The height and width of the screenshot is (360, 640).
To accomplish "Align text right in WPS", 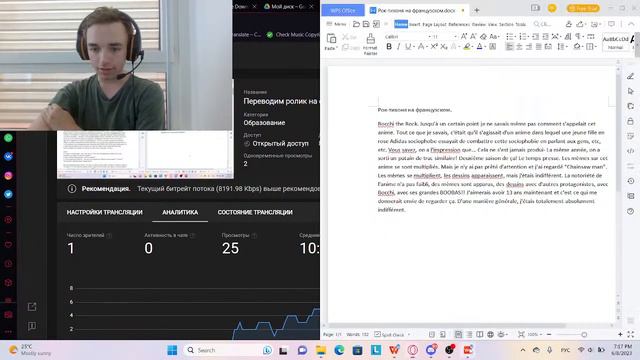I will 529,47.
